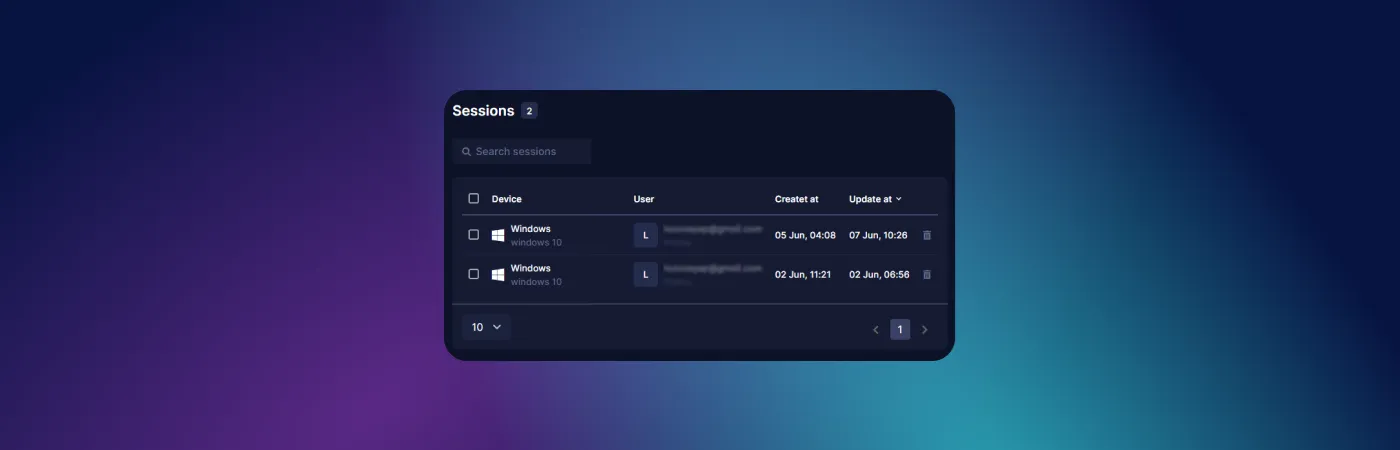Check the session created 02 Jun, 11:21
This screenshot has width=1400, height=450.
click(474, 274)
